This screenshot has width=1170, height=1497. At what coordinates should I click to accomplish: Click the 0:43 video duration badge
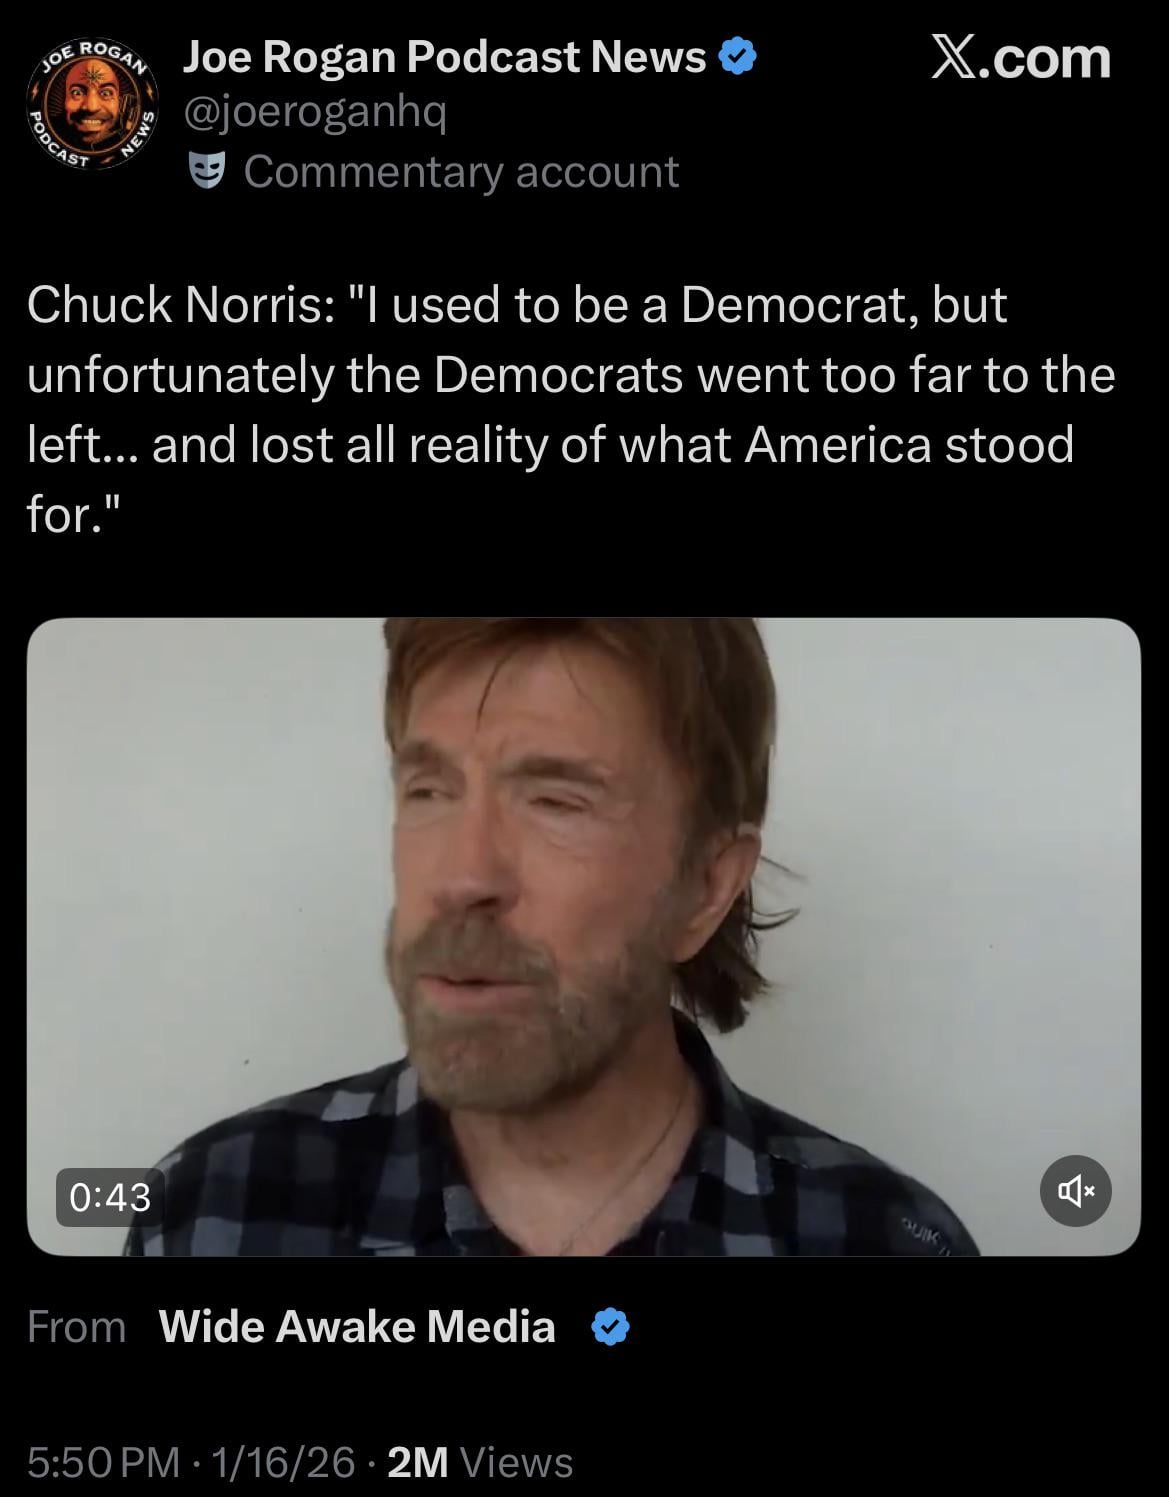[110, 1197]
